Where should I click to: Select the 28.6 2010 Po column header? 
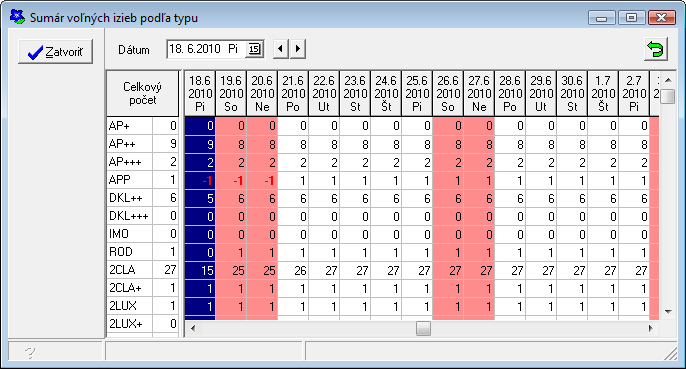[510, 94]
